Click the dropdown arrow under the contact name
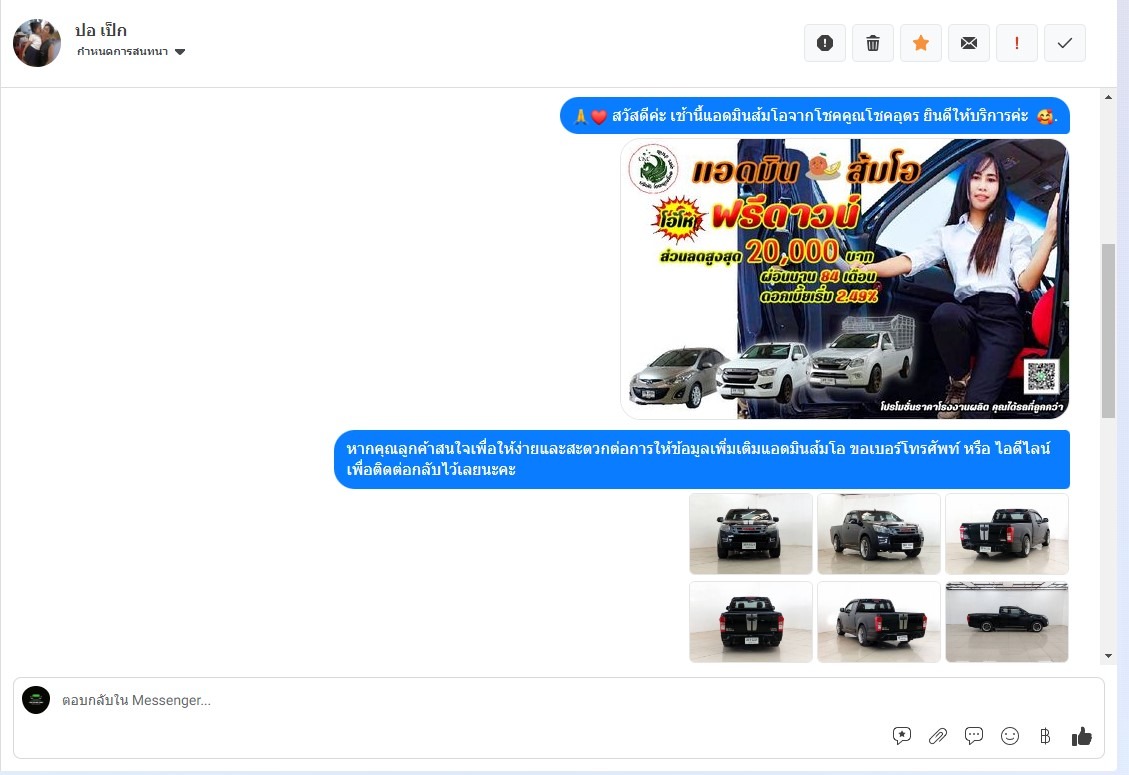The image size is (1129, 775). click(x=180, y=52)
